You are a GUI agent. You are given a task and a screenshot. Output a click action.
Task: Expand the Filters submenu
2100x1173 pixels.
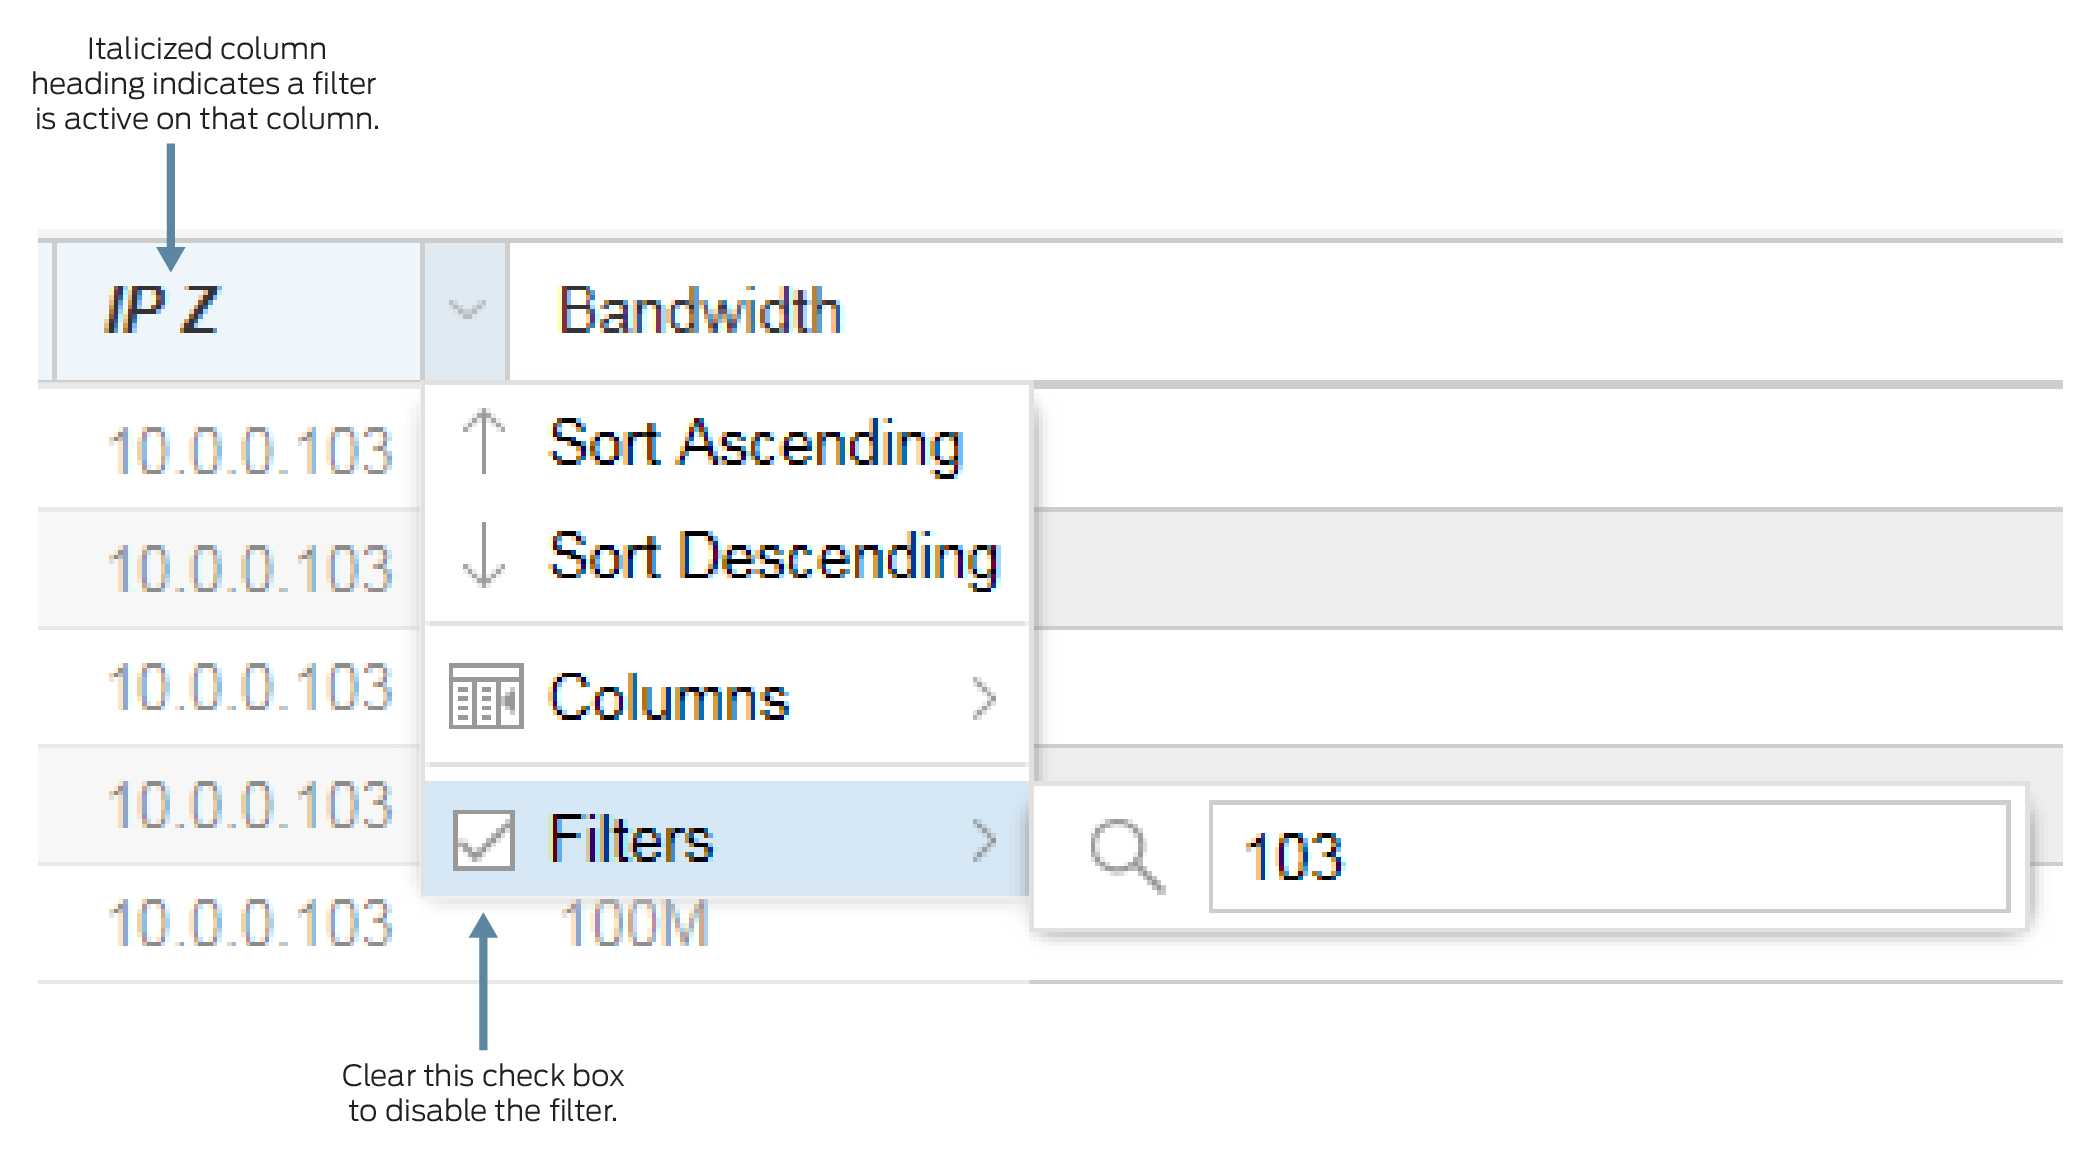[631, 841]
